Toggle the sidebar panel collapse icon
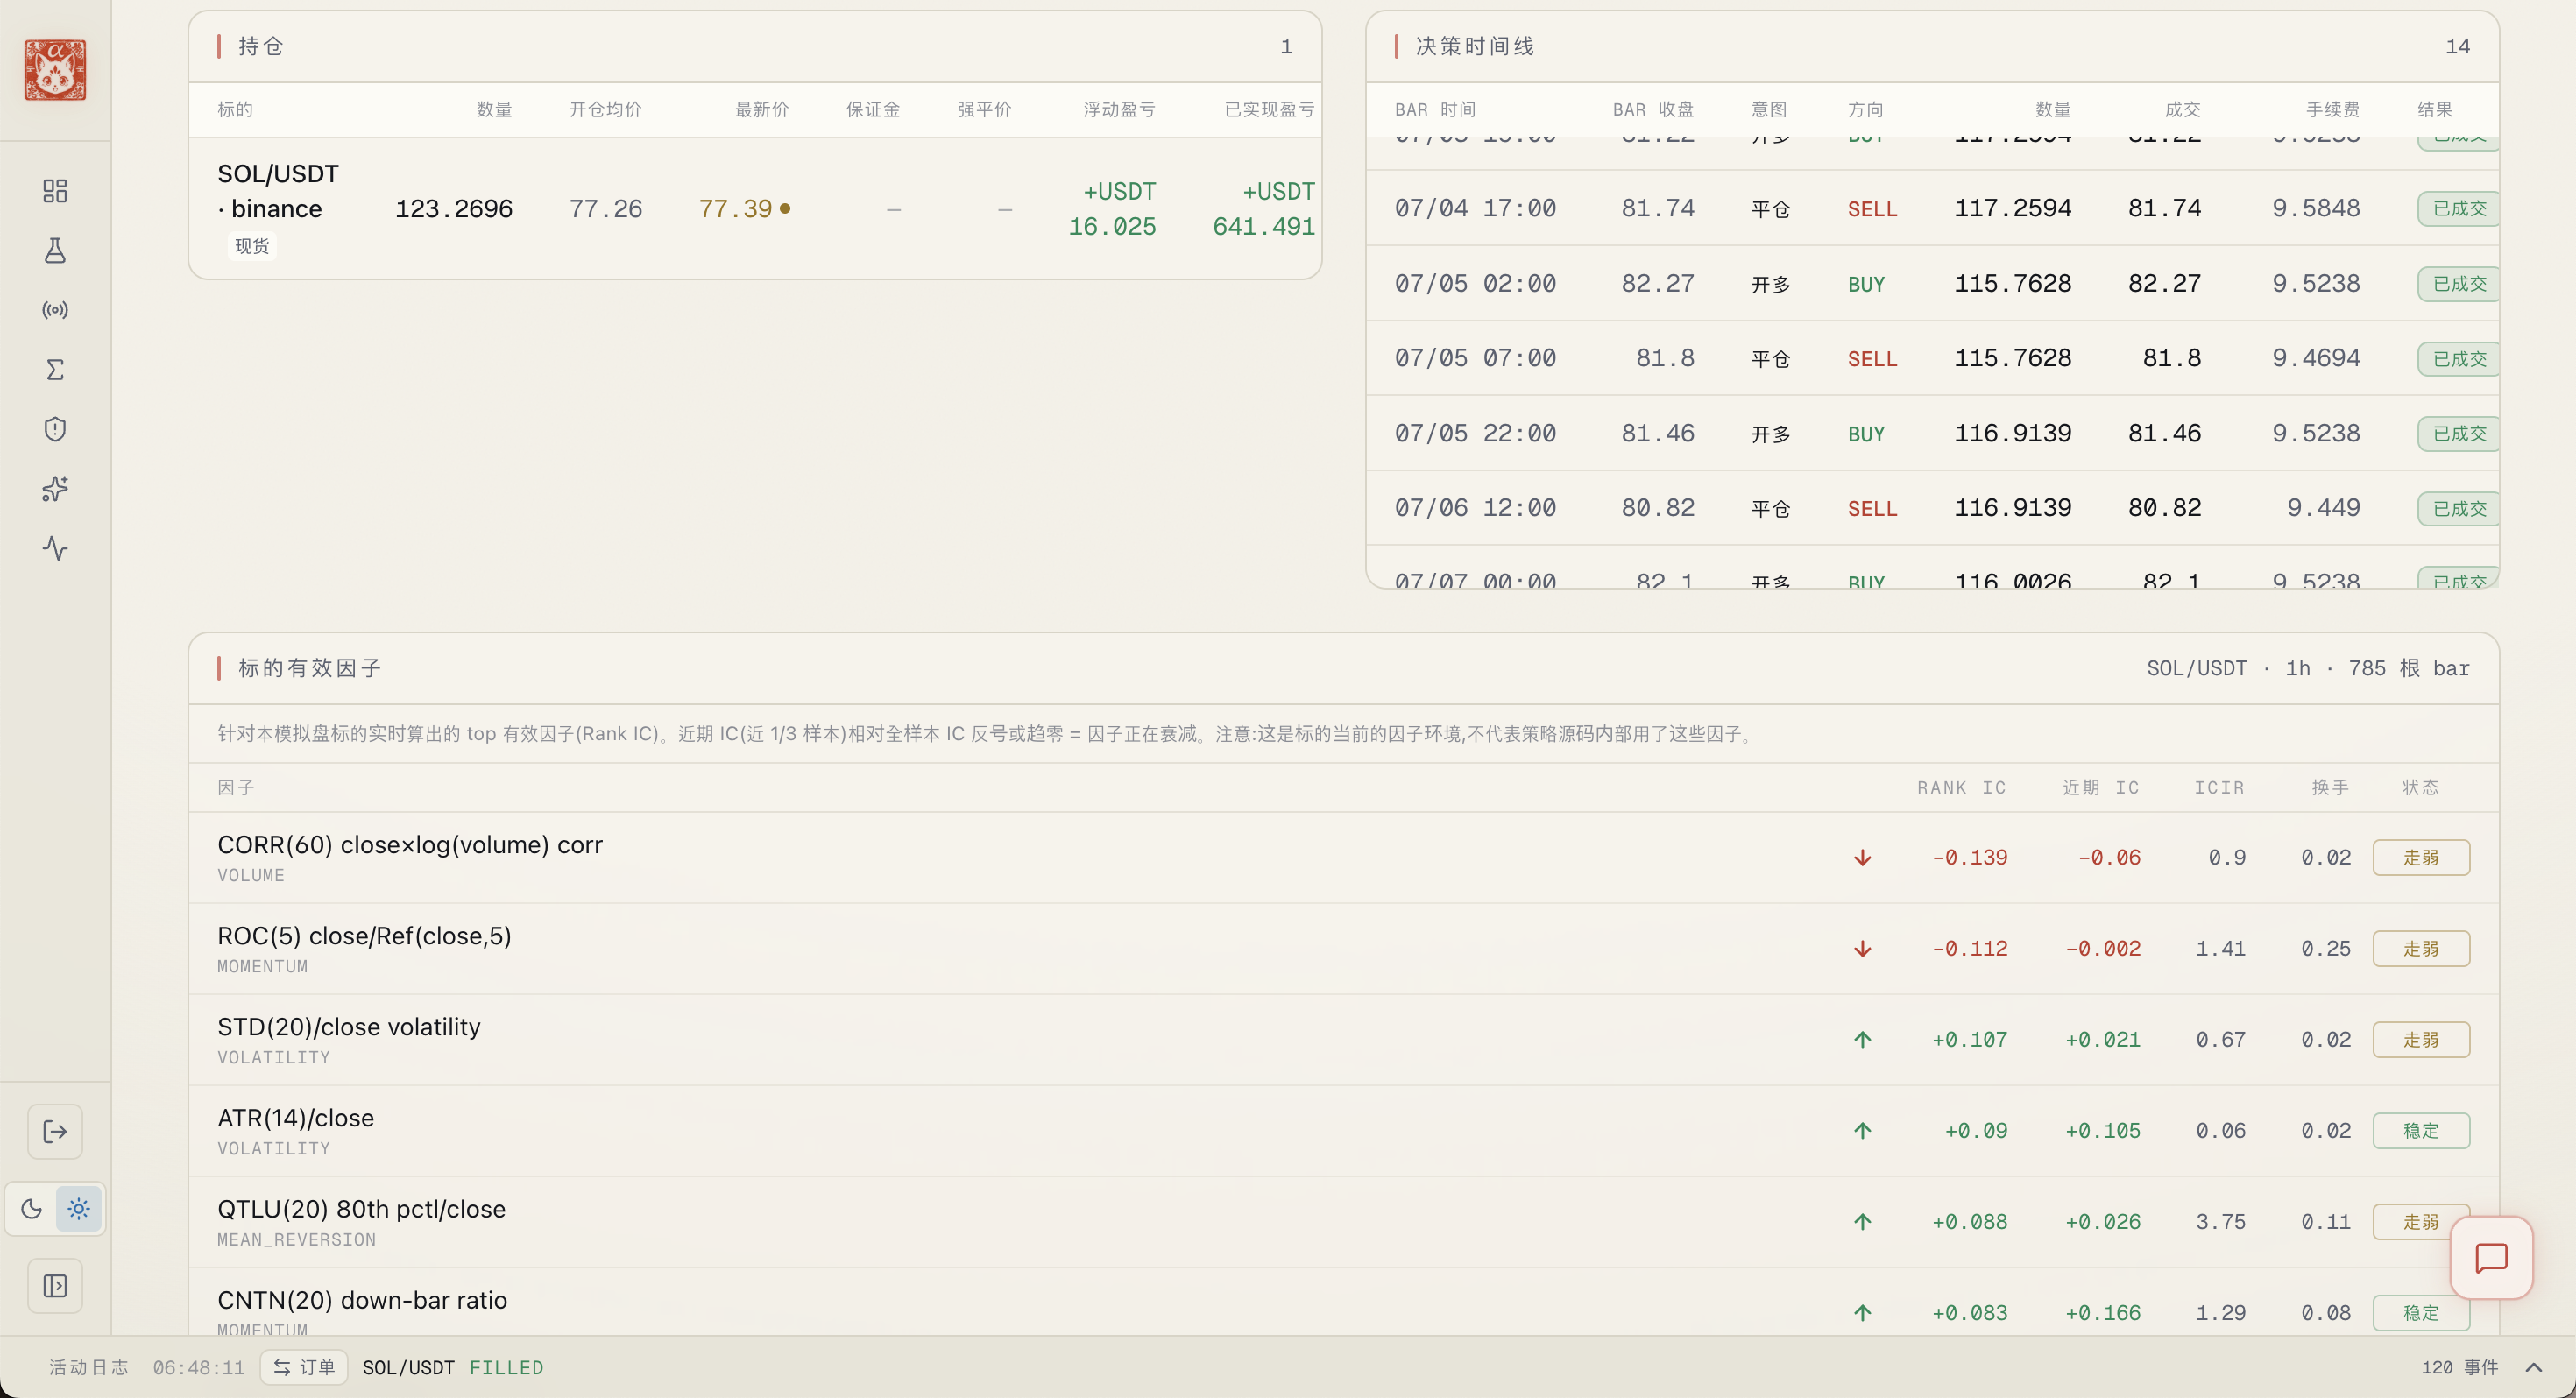This screenshot has height=1398, width=2576. (x=55, y=1286)
